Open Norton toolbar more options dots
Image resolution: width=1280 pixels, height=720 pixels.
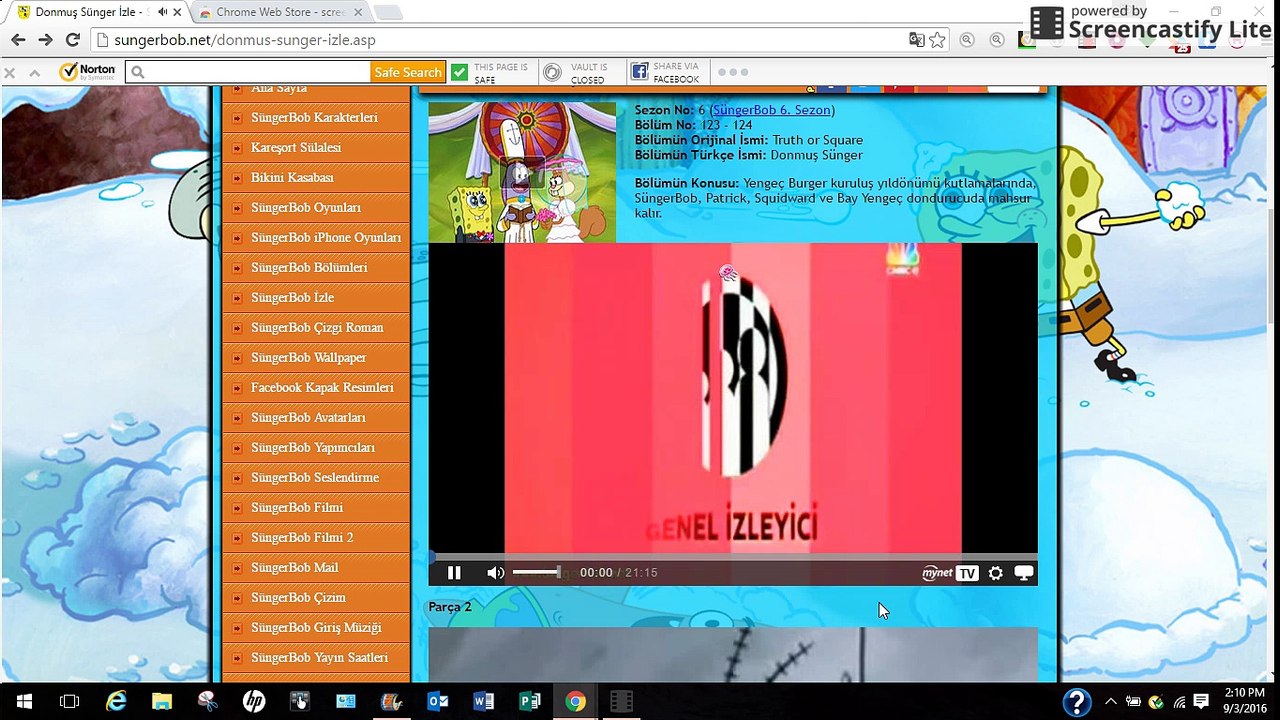[x=733, y=72]
